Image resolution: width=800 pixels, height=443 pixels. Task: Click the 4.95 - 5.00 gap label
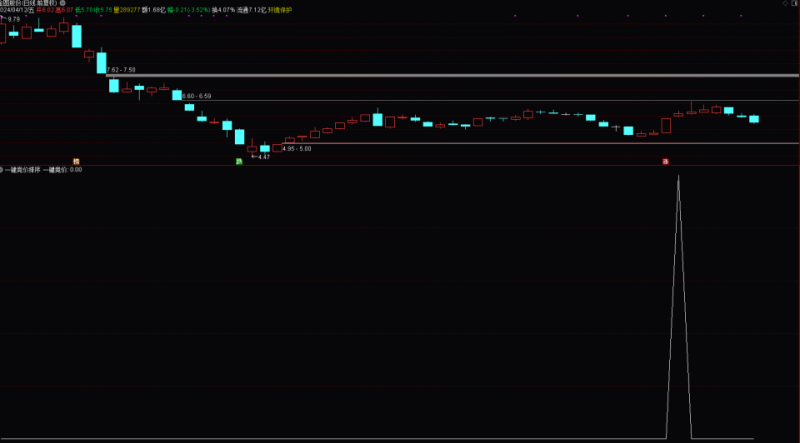[x=297, y=148]
